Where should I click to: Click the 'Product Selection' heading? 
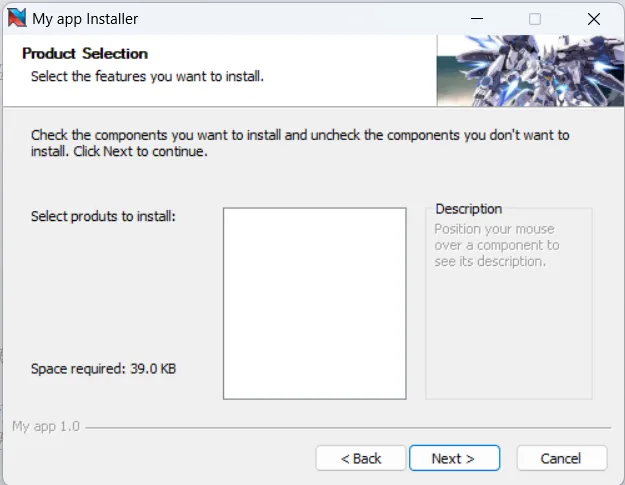click(84, 54)
